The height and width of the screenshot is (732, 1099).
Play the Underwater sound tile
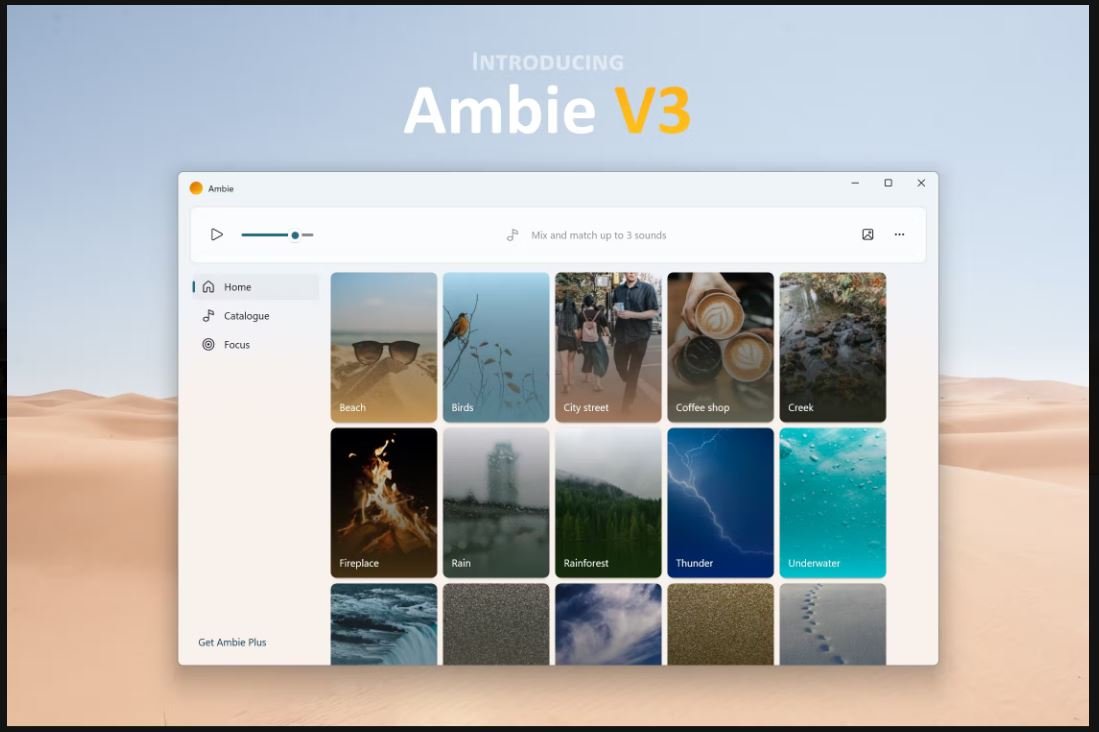833,503
